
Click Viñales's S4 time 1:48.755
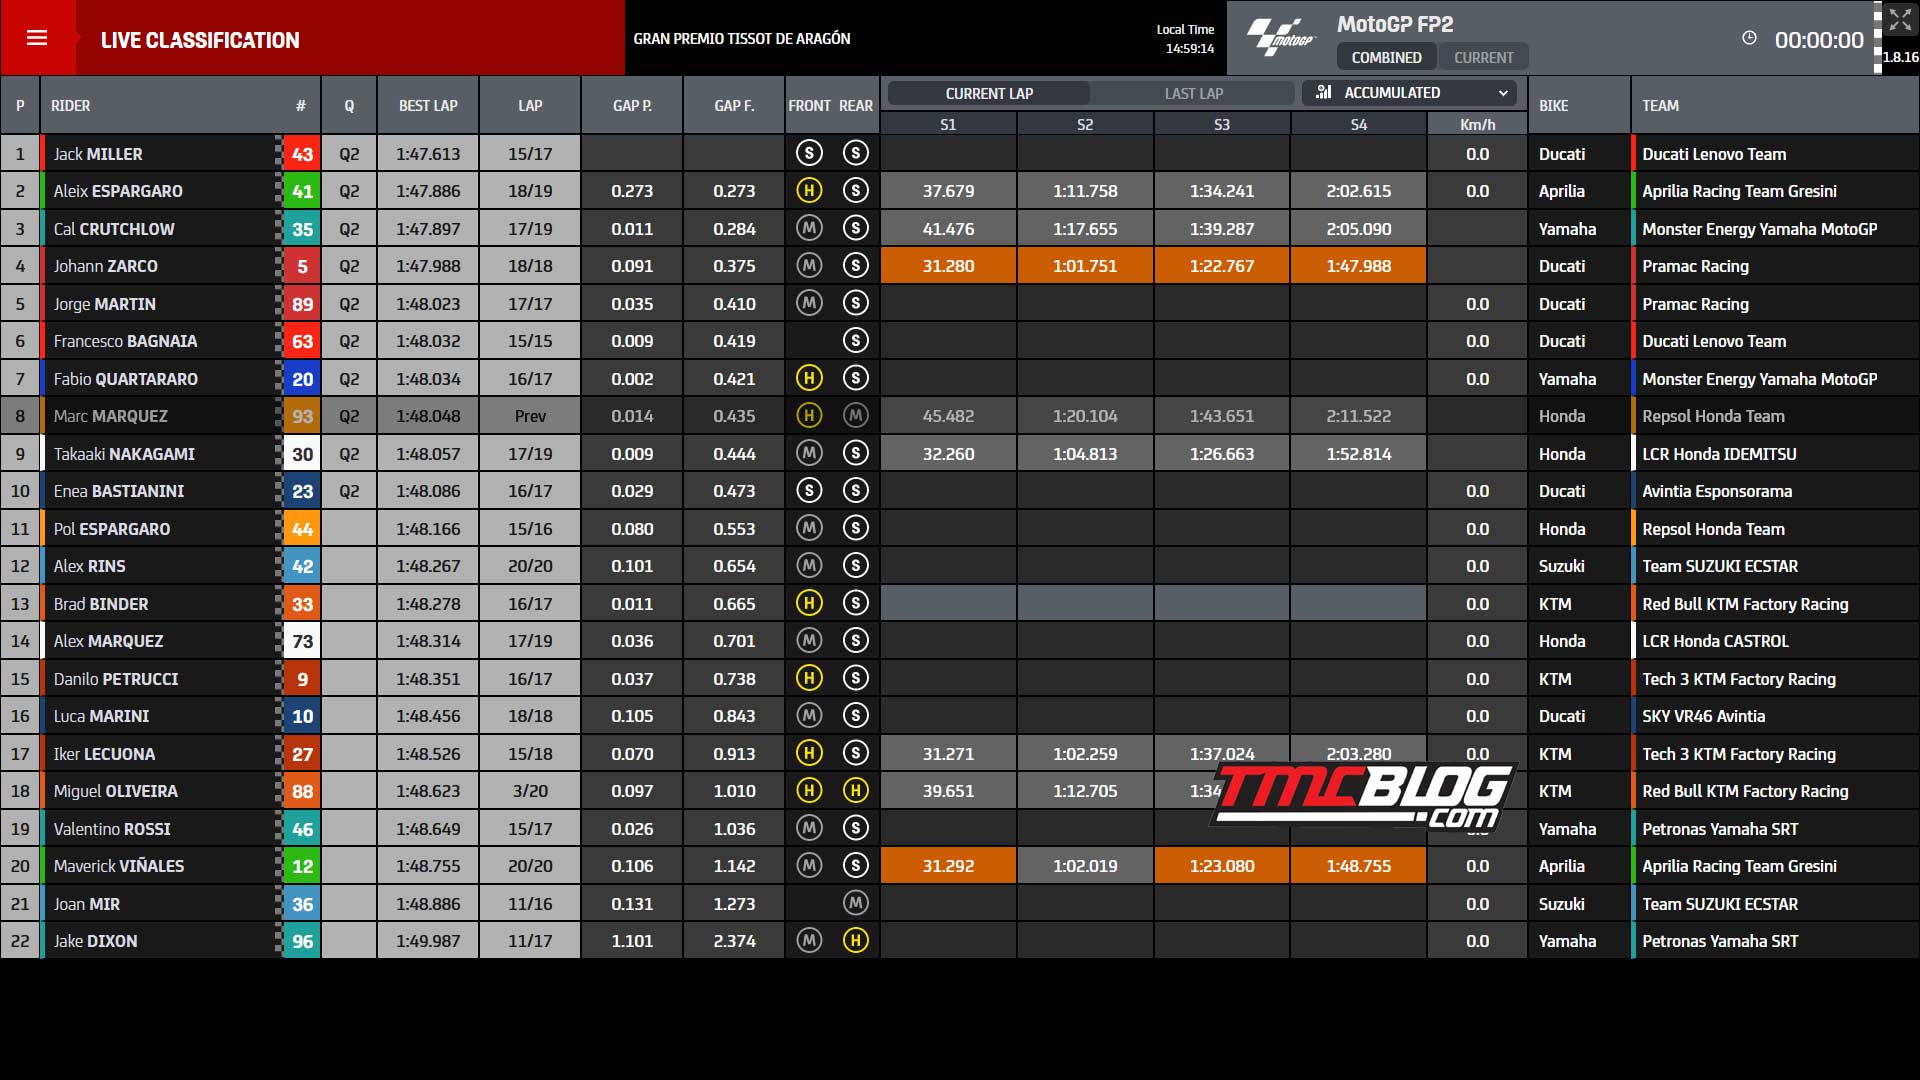coord(1358,866)
